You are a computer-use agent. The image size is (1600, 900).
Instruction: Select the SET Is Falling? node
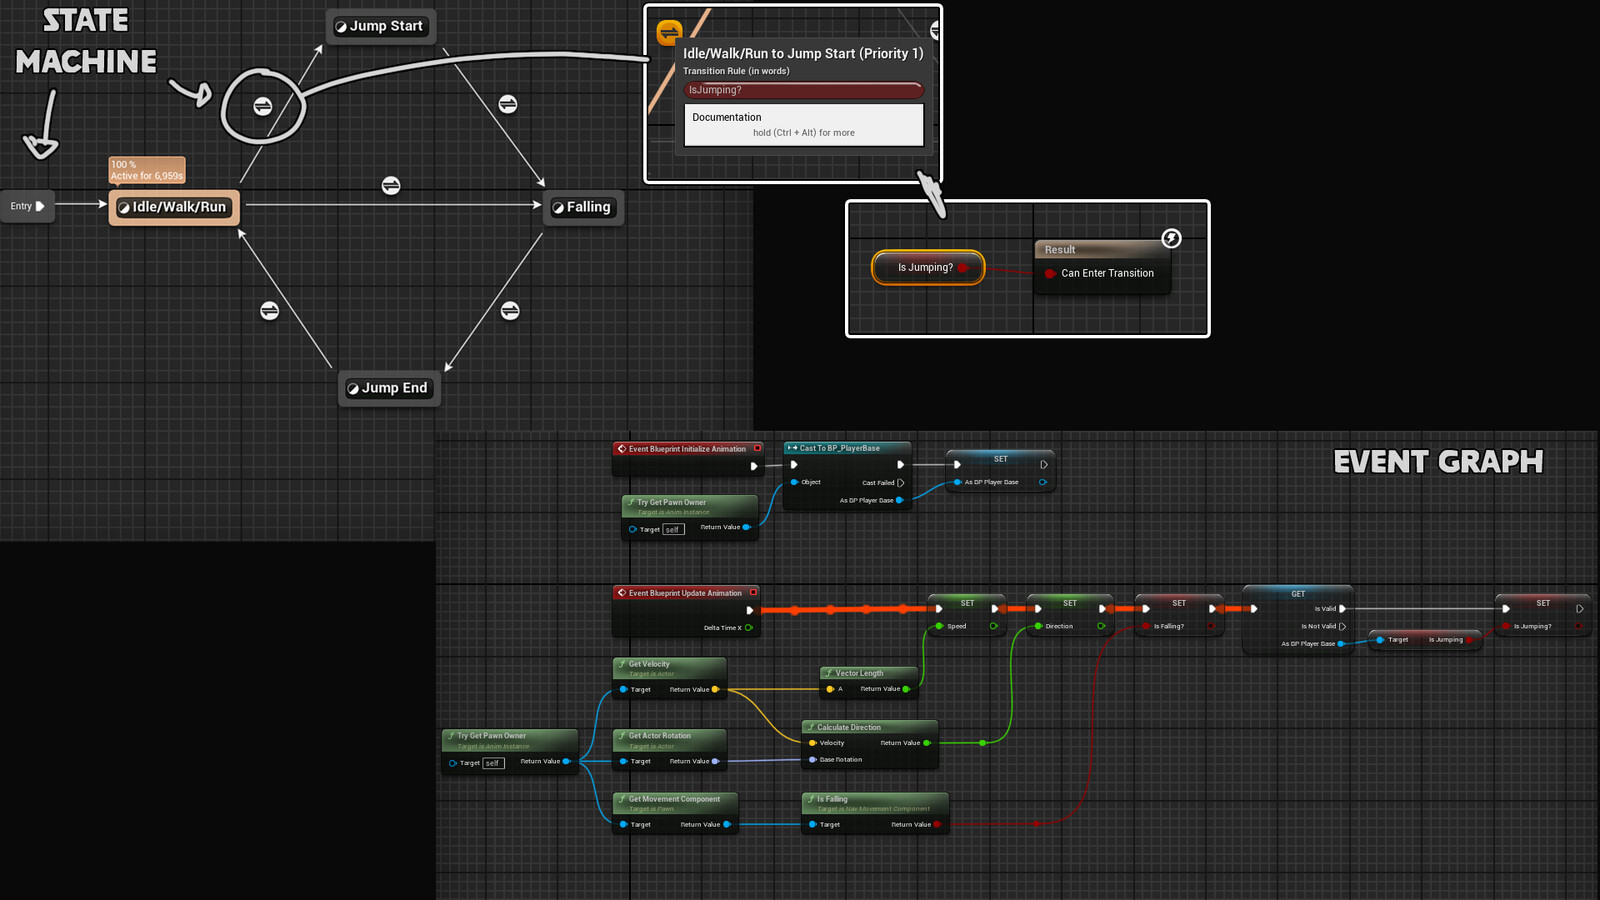[1179, 615]
